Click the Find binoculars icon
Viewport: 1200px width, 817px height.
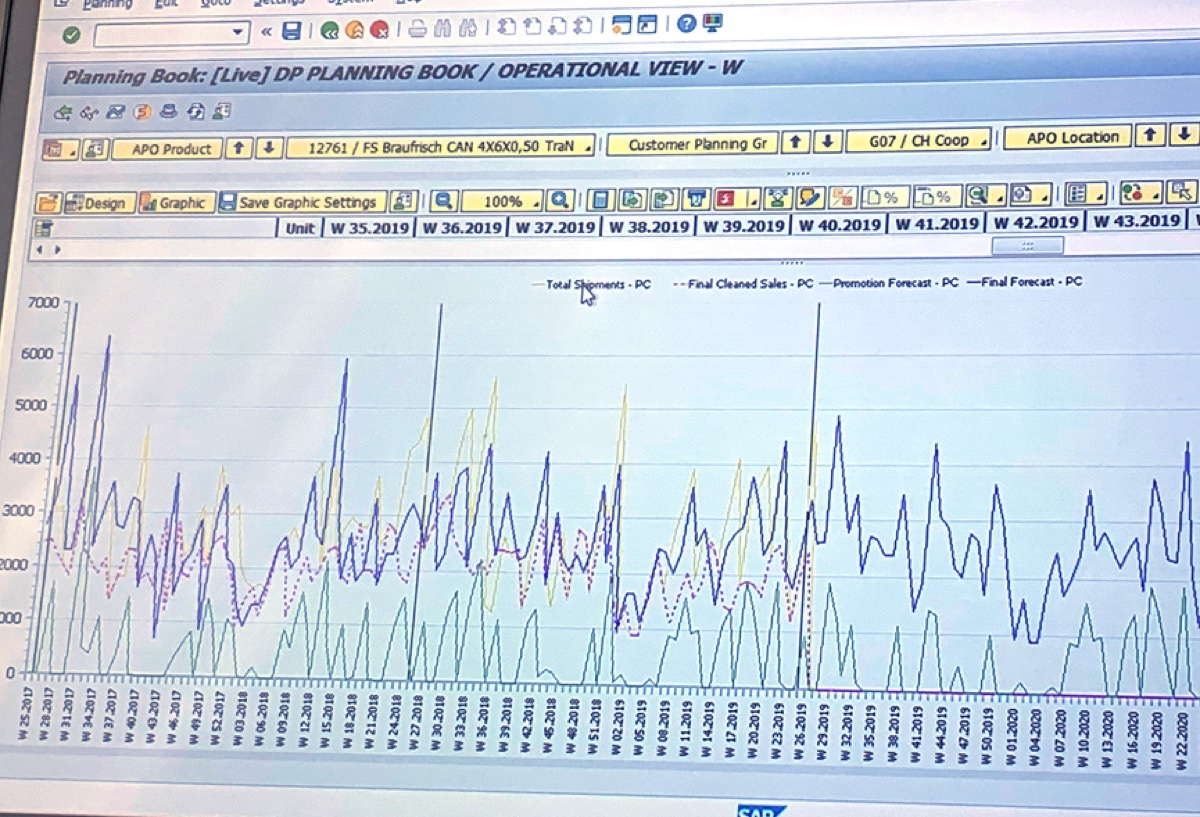pyautogui.click(x=444, y=29)
